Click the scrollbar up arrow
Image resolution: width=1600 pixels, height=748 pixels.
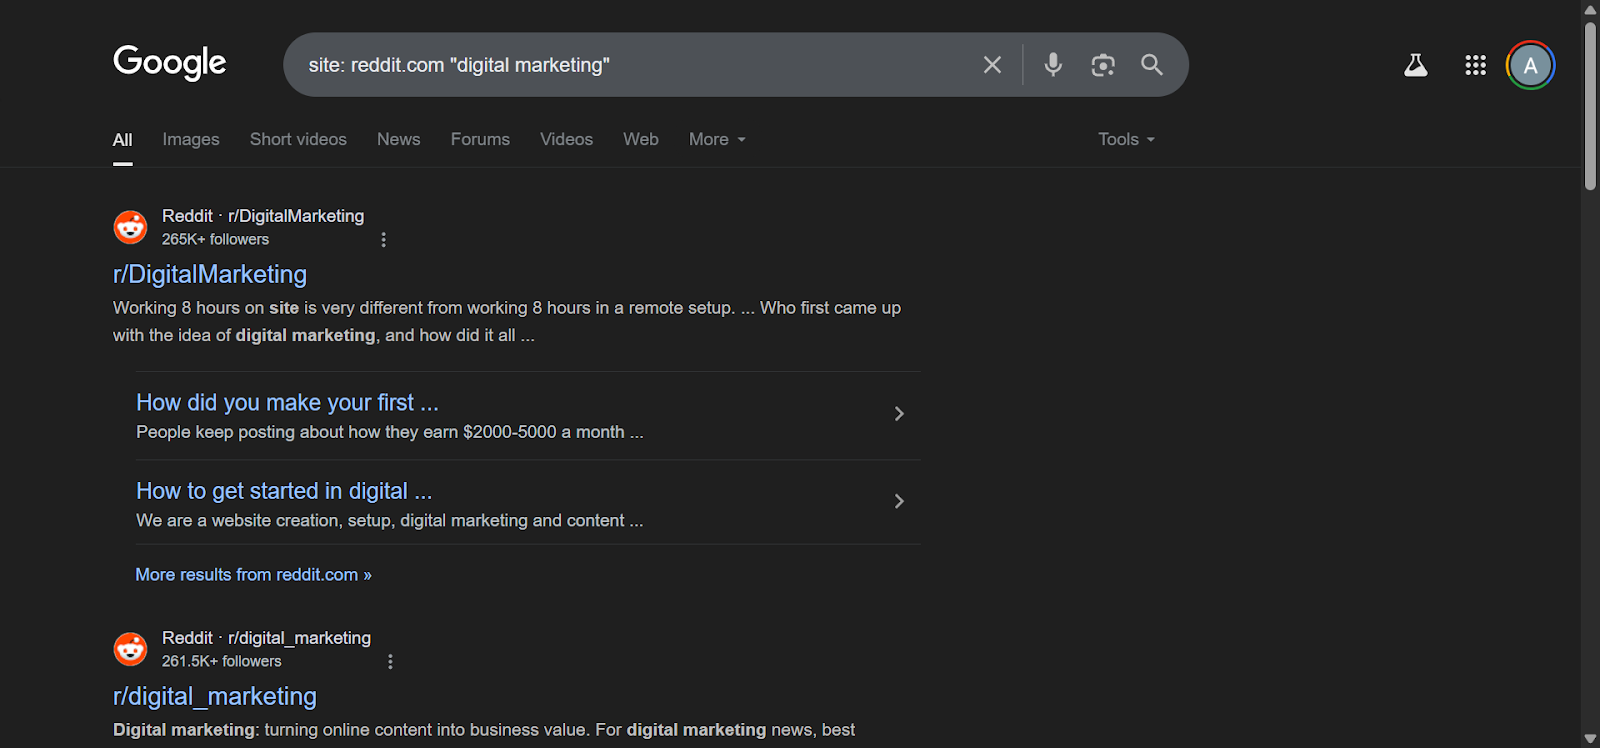[1590, 9]
